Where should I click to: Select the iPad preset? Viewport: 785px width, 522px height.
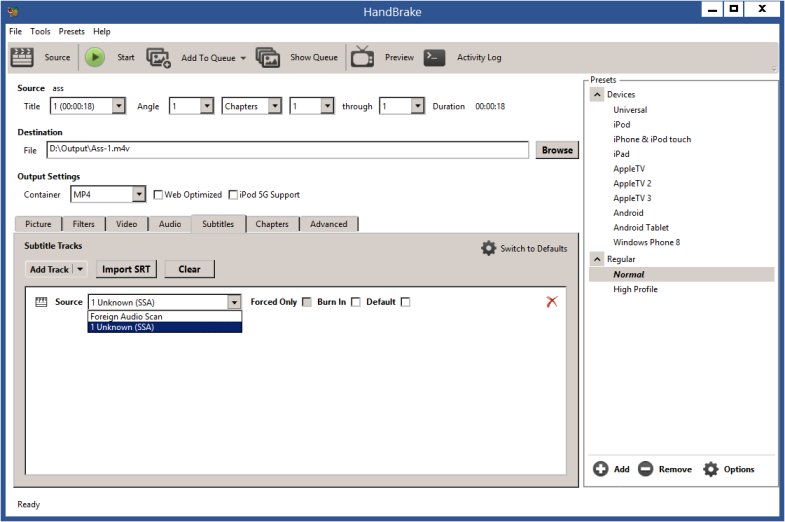[x=621, y=154]
